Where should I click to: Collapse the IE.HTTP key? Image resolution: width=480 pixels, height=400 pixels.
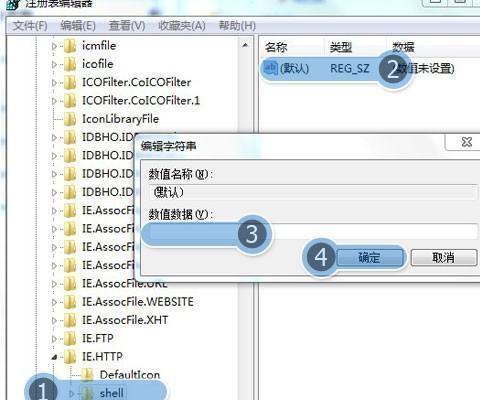(x=54, y=358)
